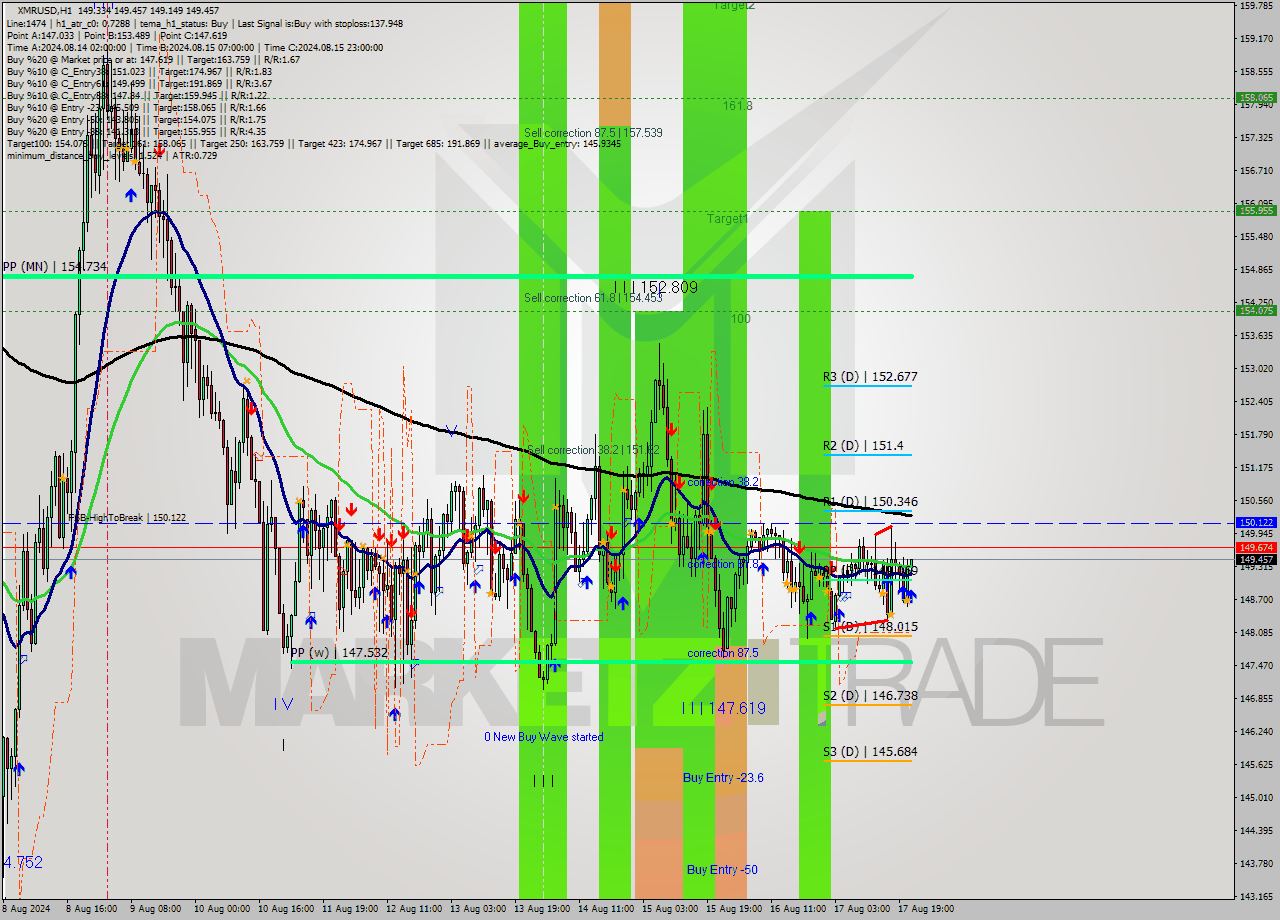Click the Sell correction 87.5 | 157.539 label
The width and height of the screenshot is (1280, 920).
coord(593,133)
